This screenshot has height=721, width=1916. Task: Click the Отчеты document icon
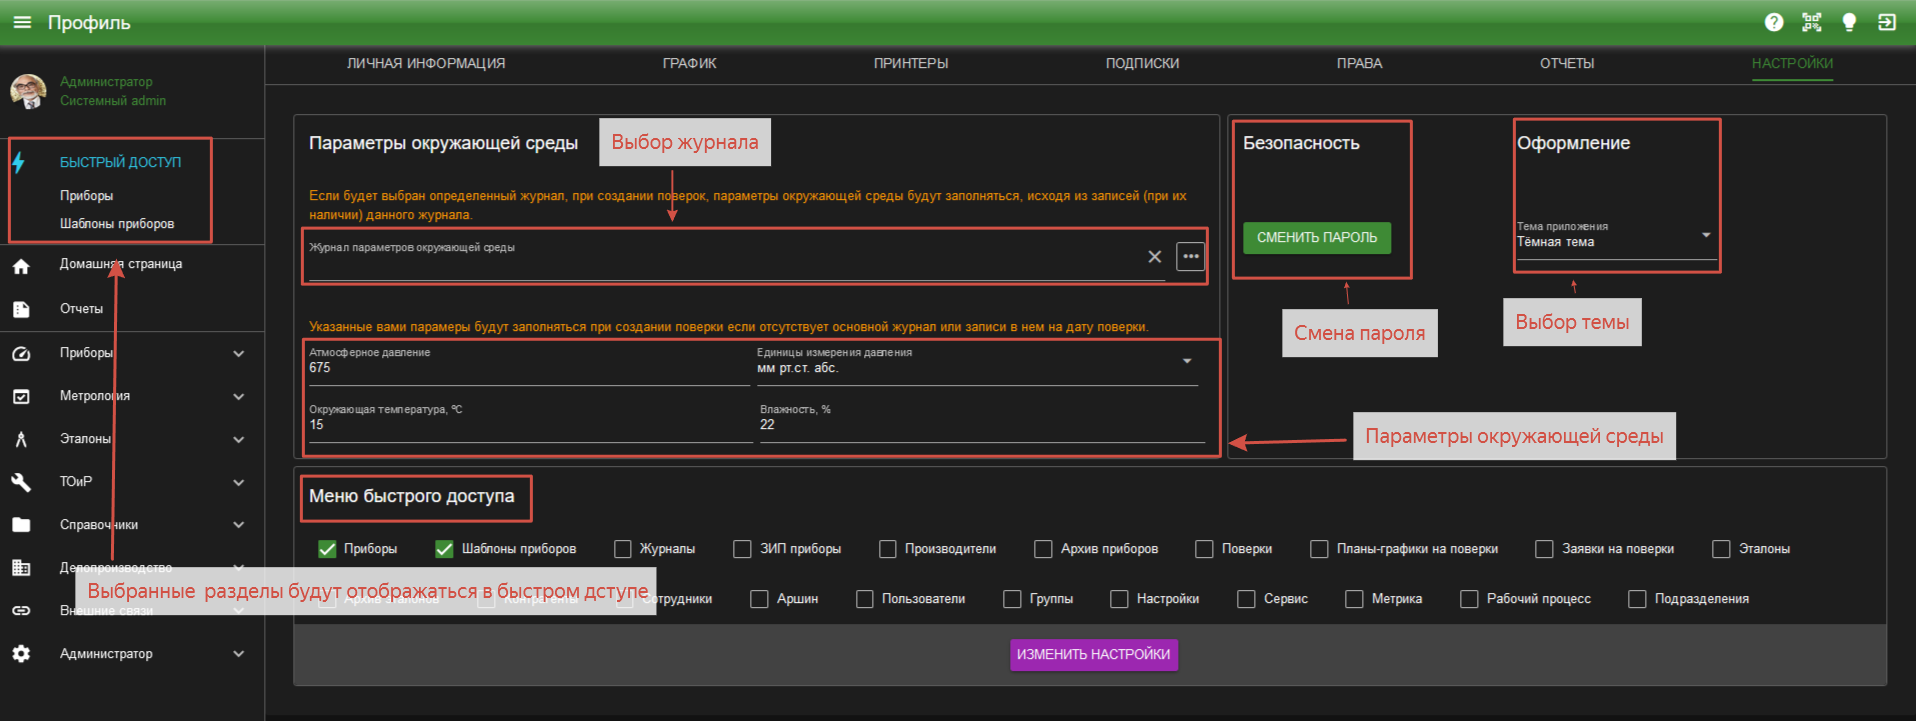tap(21, 310)
